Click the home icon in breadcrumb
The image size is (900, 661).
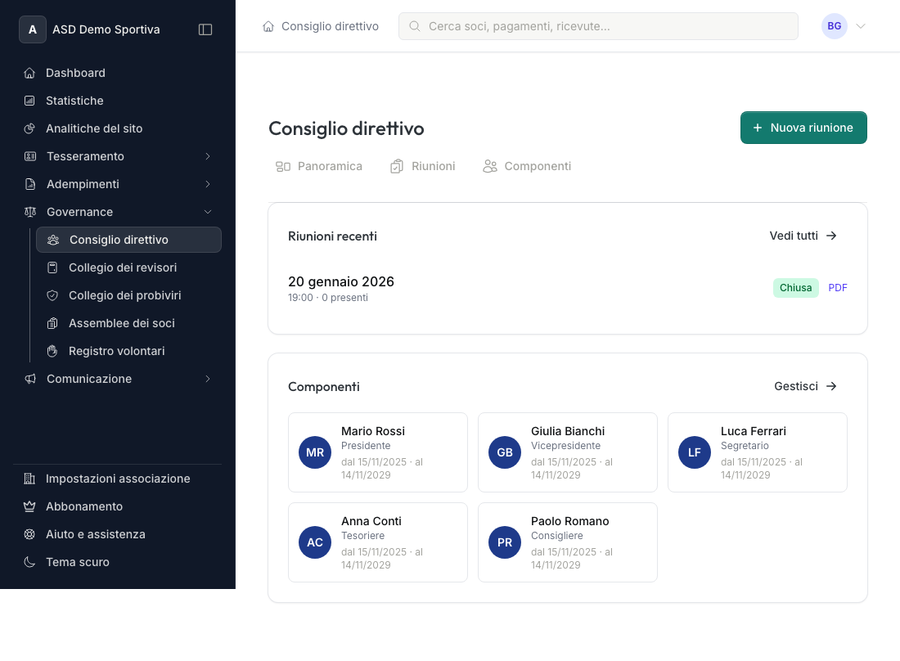(x=268, y=26)
